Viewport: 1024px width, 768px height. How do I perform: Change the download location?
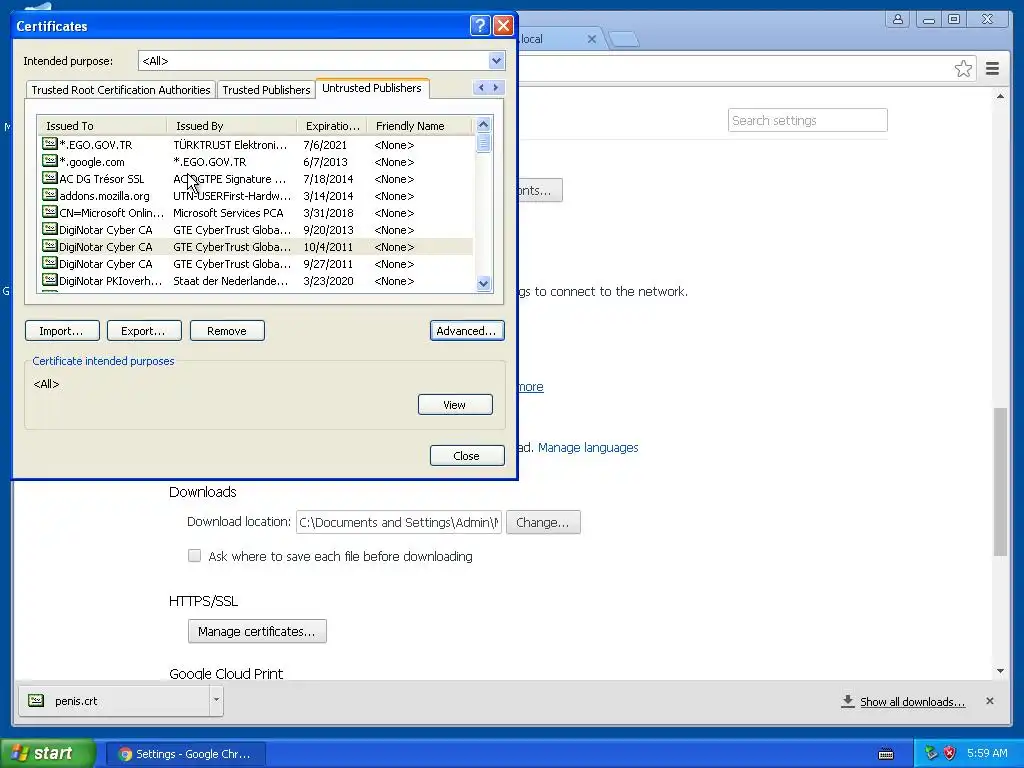[543, 522]
